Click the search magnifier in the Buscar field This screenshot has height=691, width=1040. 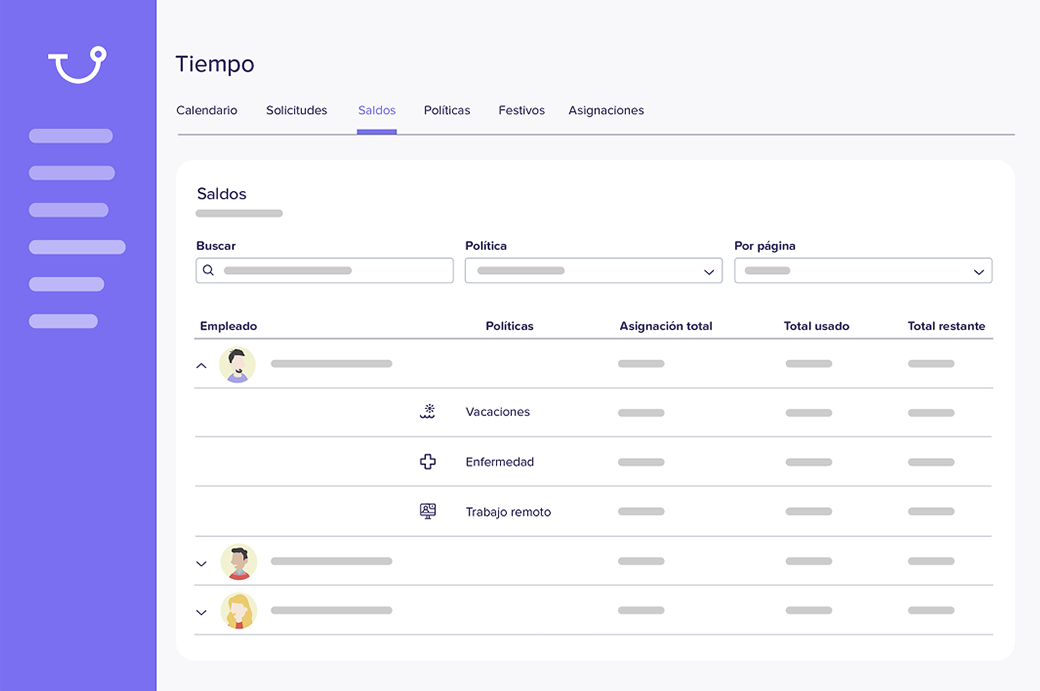click(208, 270)
